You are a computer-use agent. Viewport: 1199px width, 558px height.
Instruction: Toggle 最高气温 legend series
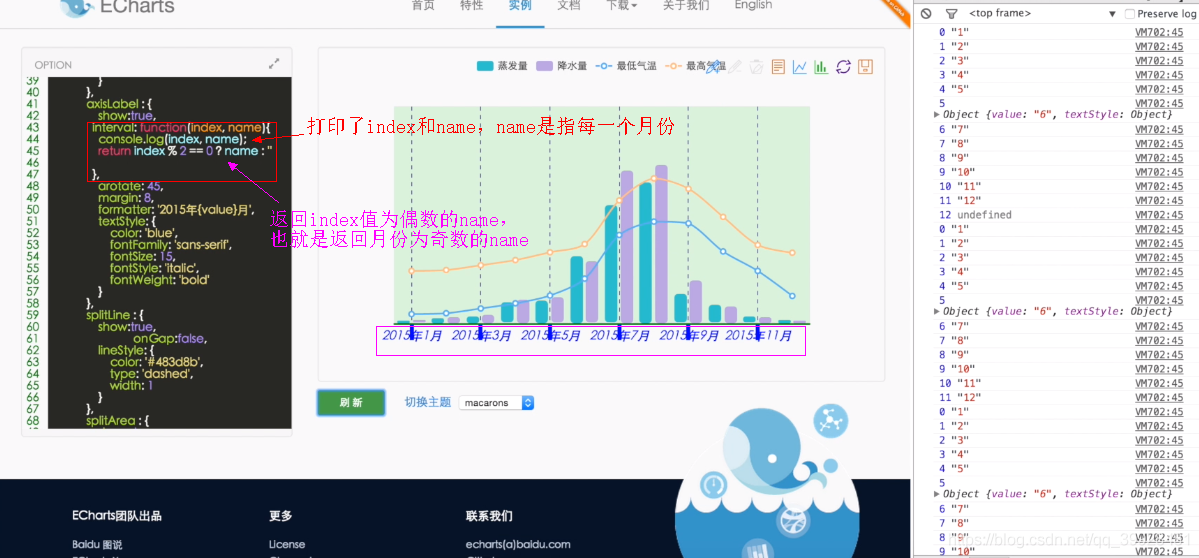click(x=695, y=66)
